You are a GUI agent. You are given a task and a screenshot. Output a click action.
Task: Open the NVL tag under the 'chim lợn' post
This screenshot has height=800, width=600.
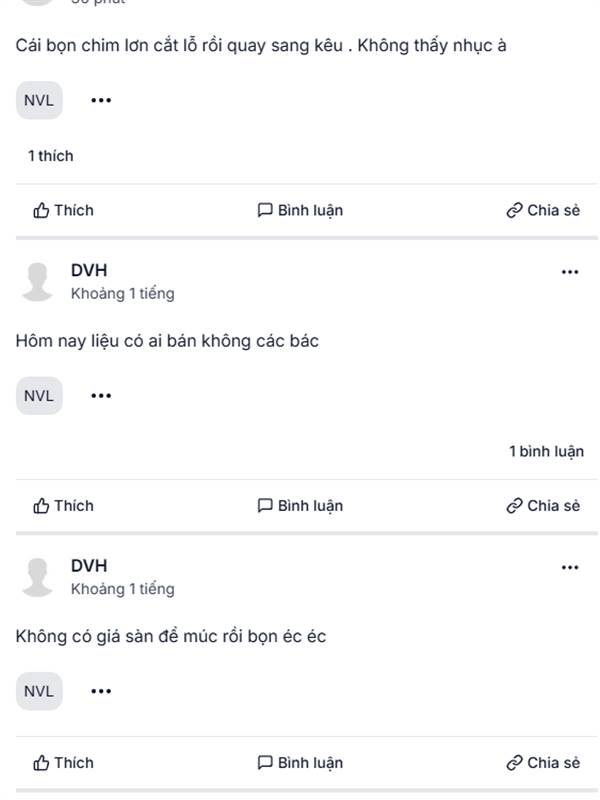click(x=39, y=100)
